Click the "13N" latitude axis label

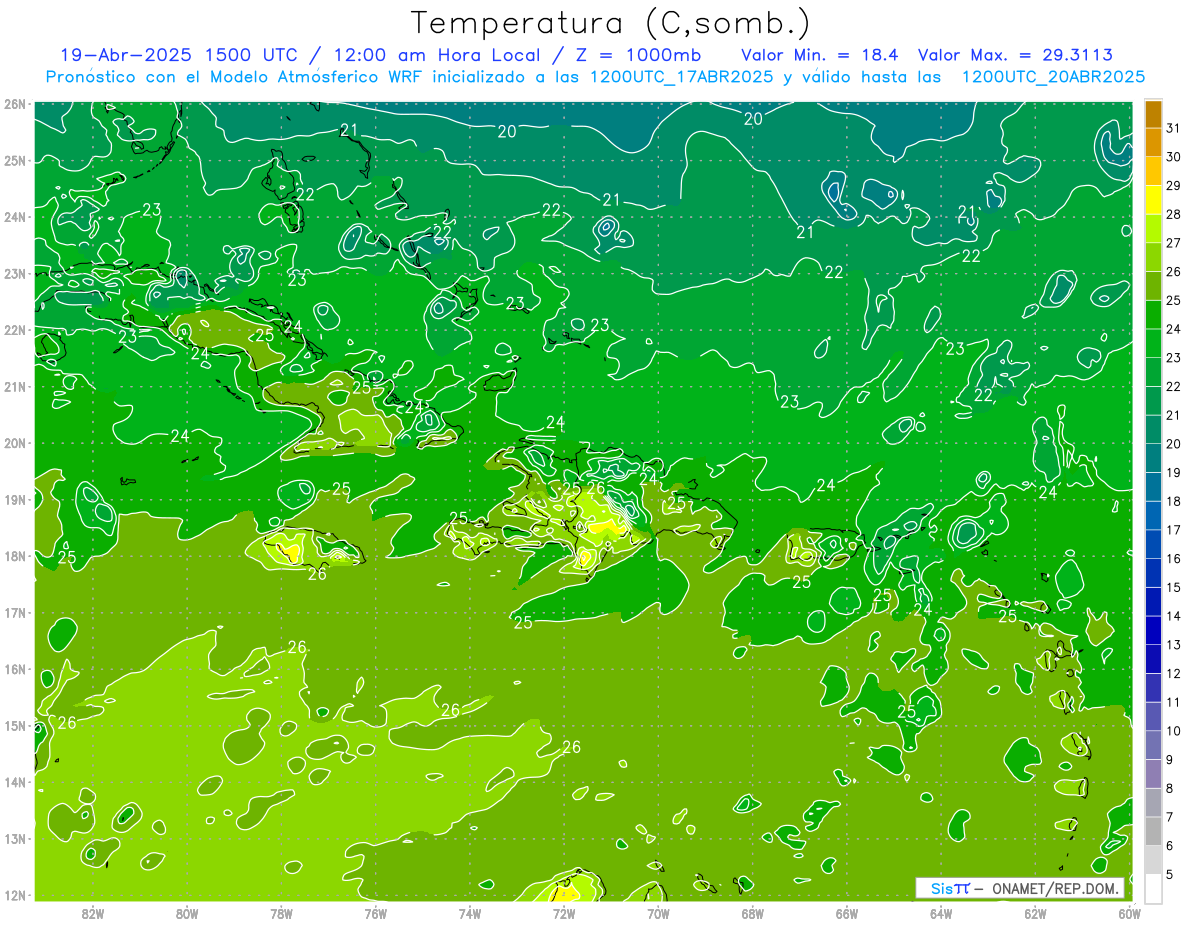pos(14,839)
